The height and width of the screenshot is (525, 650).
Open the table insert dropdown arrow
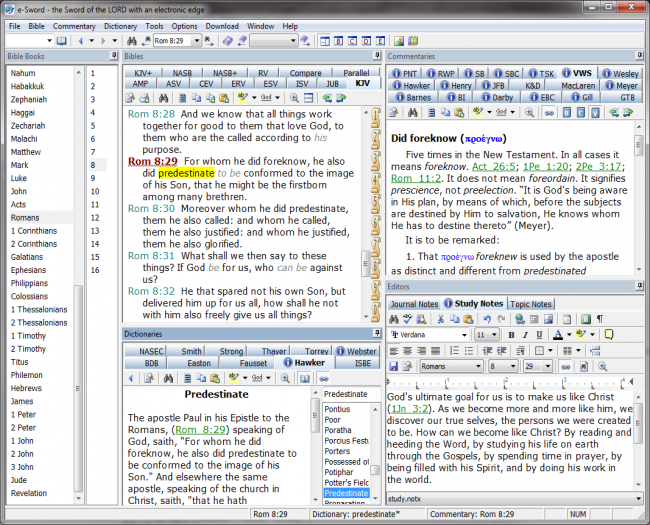(x=550, y=351)
